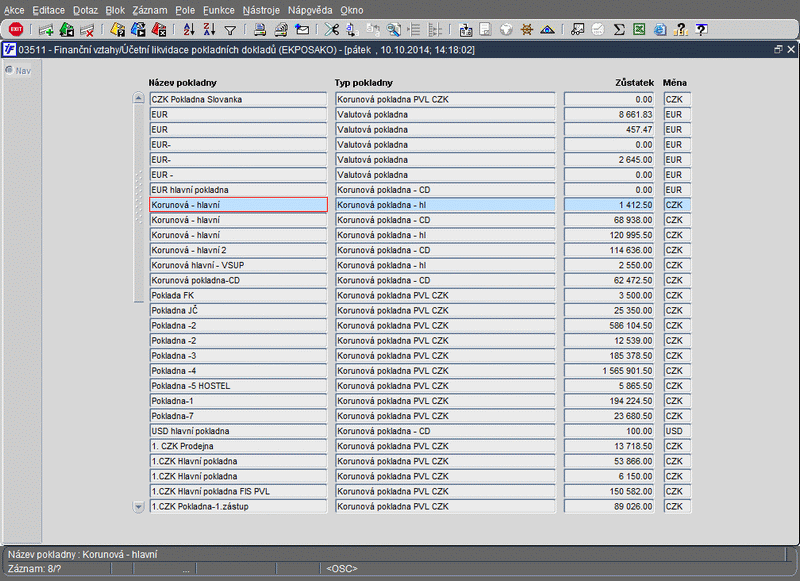Click the question mark with lock icon

(681, 30)
